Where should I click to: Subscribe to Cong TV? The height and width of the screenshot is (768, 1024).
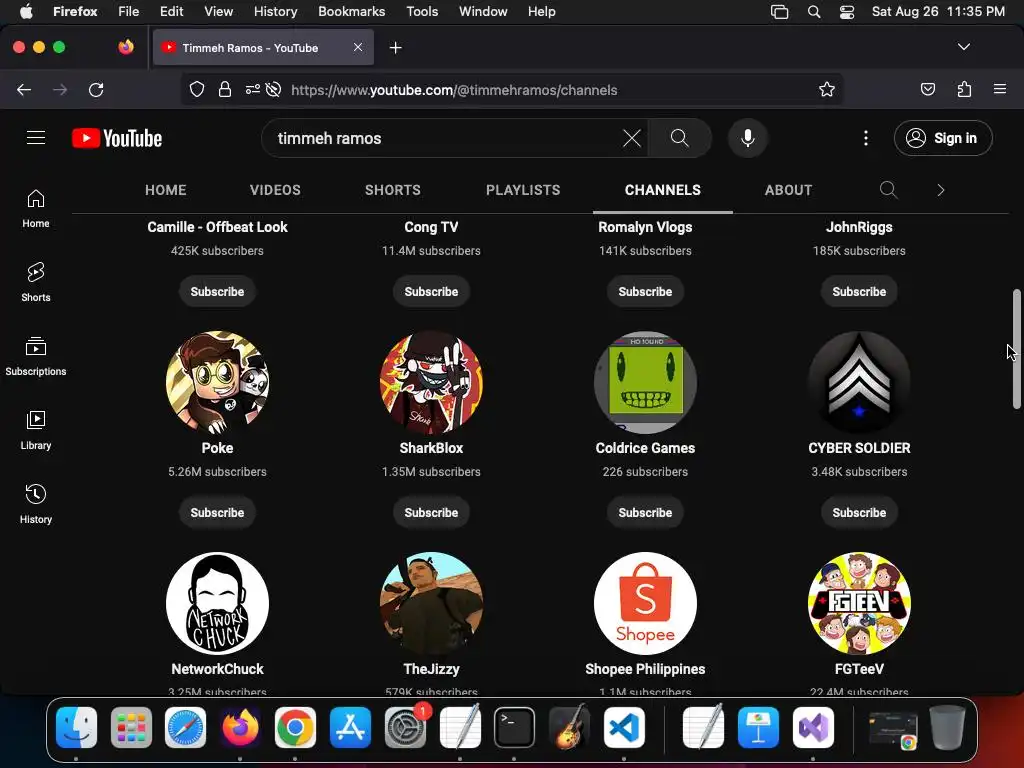coord(431,292)
